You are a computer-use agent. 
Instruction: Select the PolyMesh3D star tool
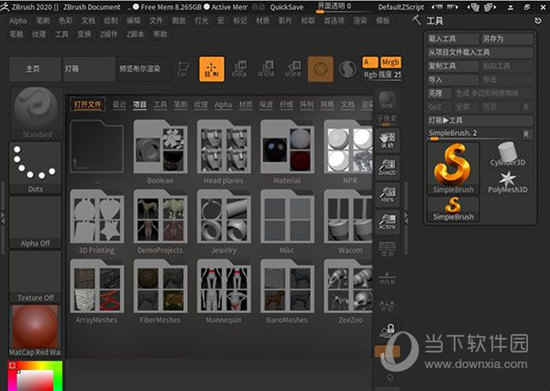507,182
